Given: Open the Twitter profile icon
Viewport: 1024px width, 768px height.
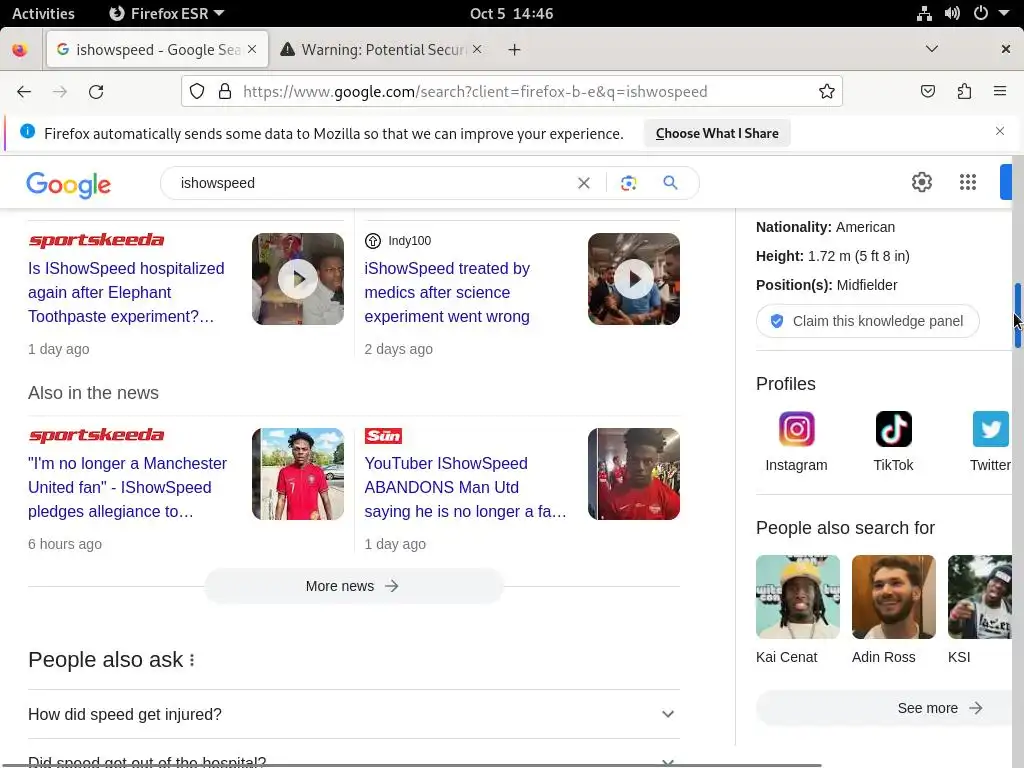Looking at the screenshot, I should pyautogui.click(x=991, y=429).
